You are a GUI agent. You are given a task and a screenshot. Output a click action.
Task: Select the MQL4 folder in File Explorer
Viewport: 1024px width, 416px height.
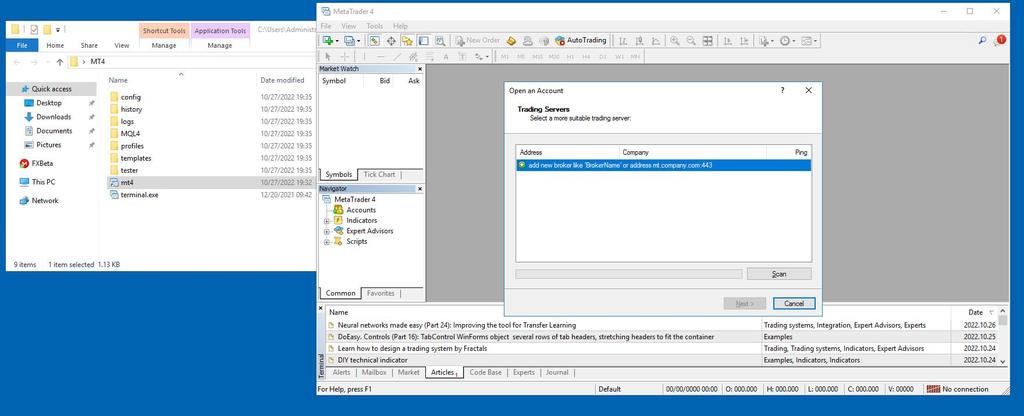click(130, 134)
